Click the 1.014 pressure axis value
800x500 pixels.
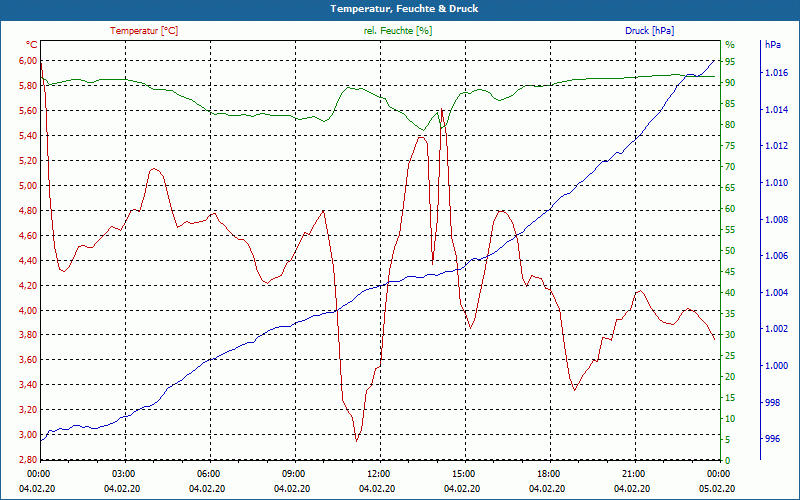coord(776,110)
